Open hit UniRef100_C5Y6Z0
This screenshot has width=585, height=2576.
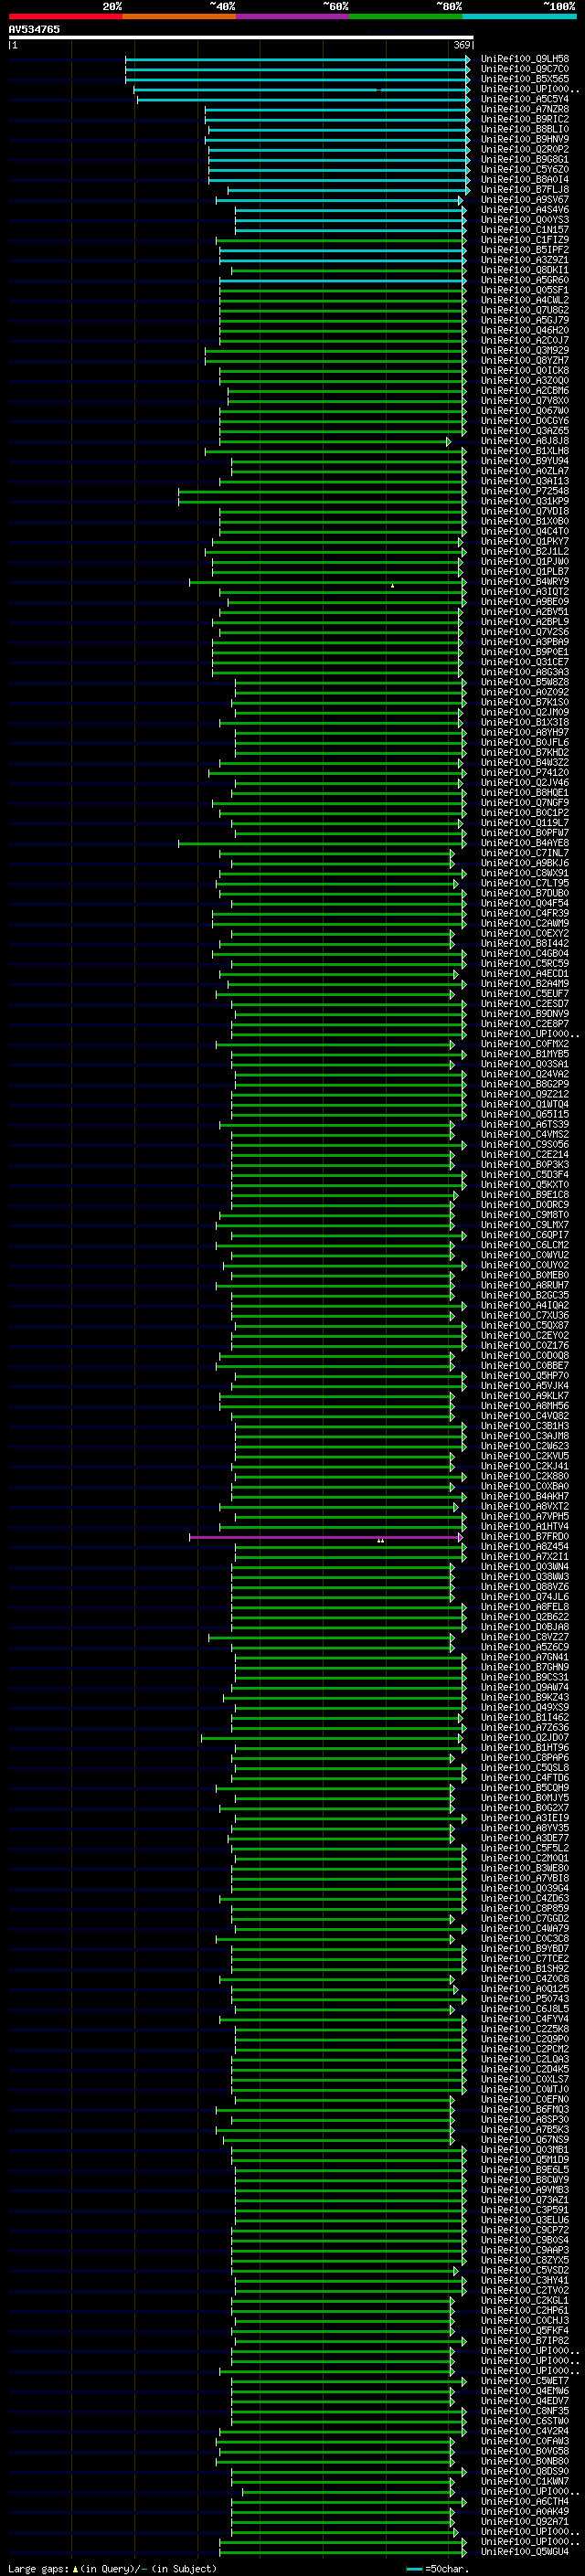[x=525, y=169]
